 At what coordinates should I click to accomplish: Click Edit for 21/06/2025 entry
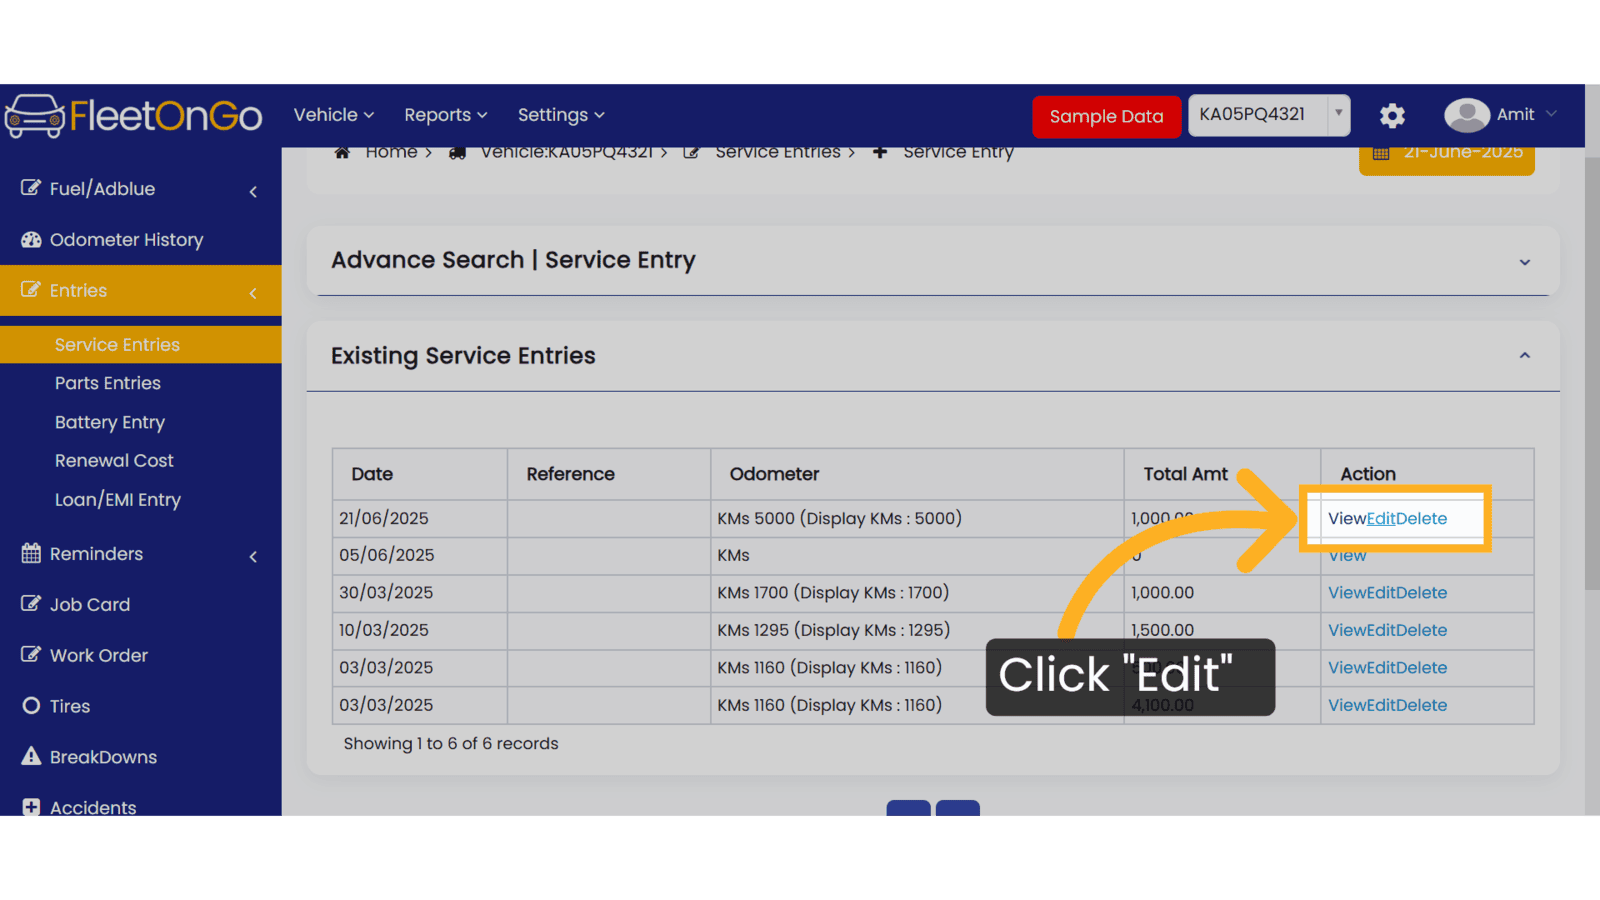[1381, 518]
